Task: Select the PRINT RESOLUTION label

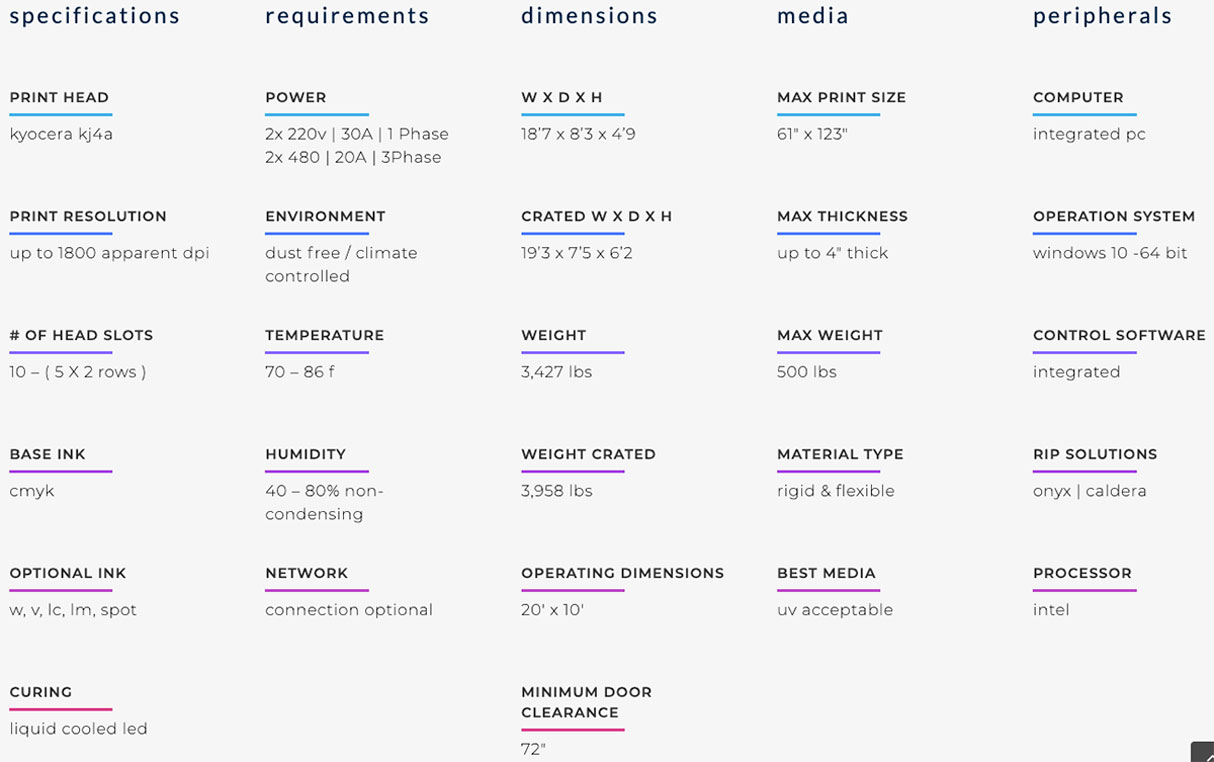Action: (x=88, y=216)
